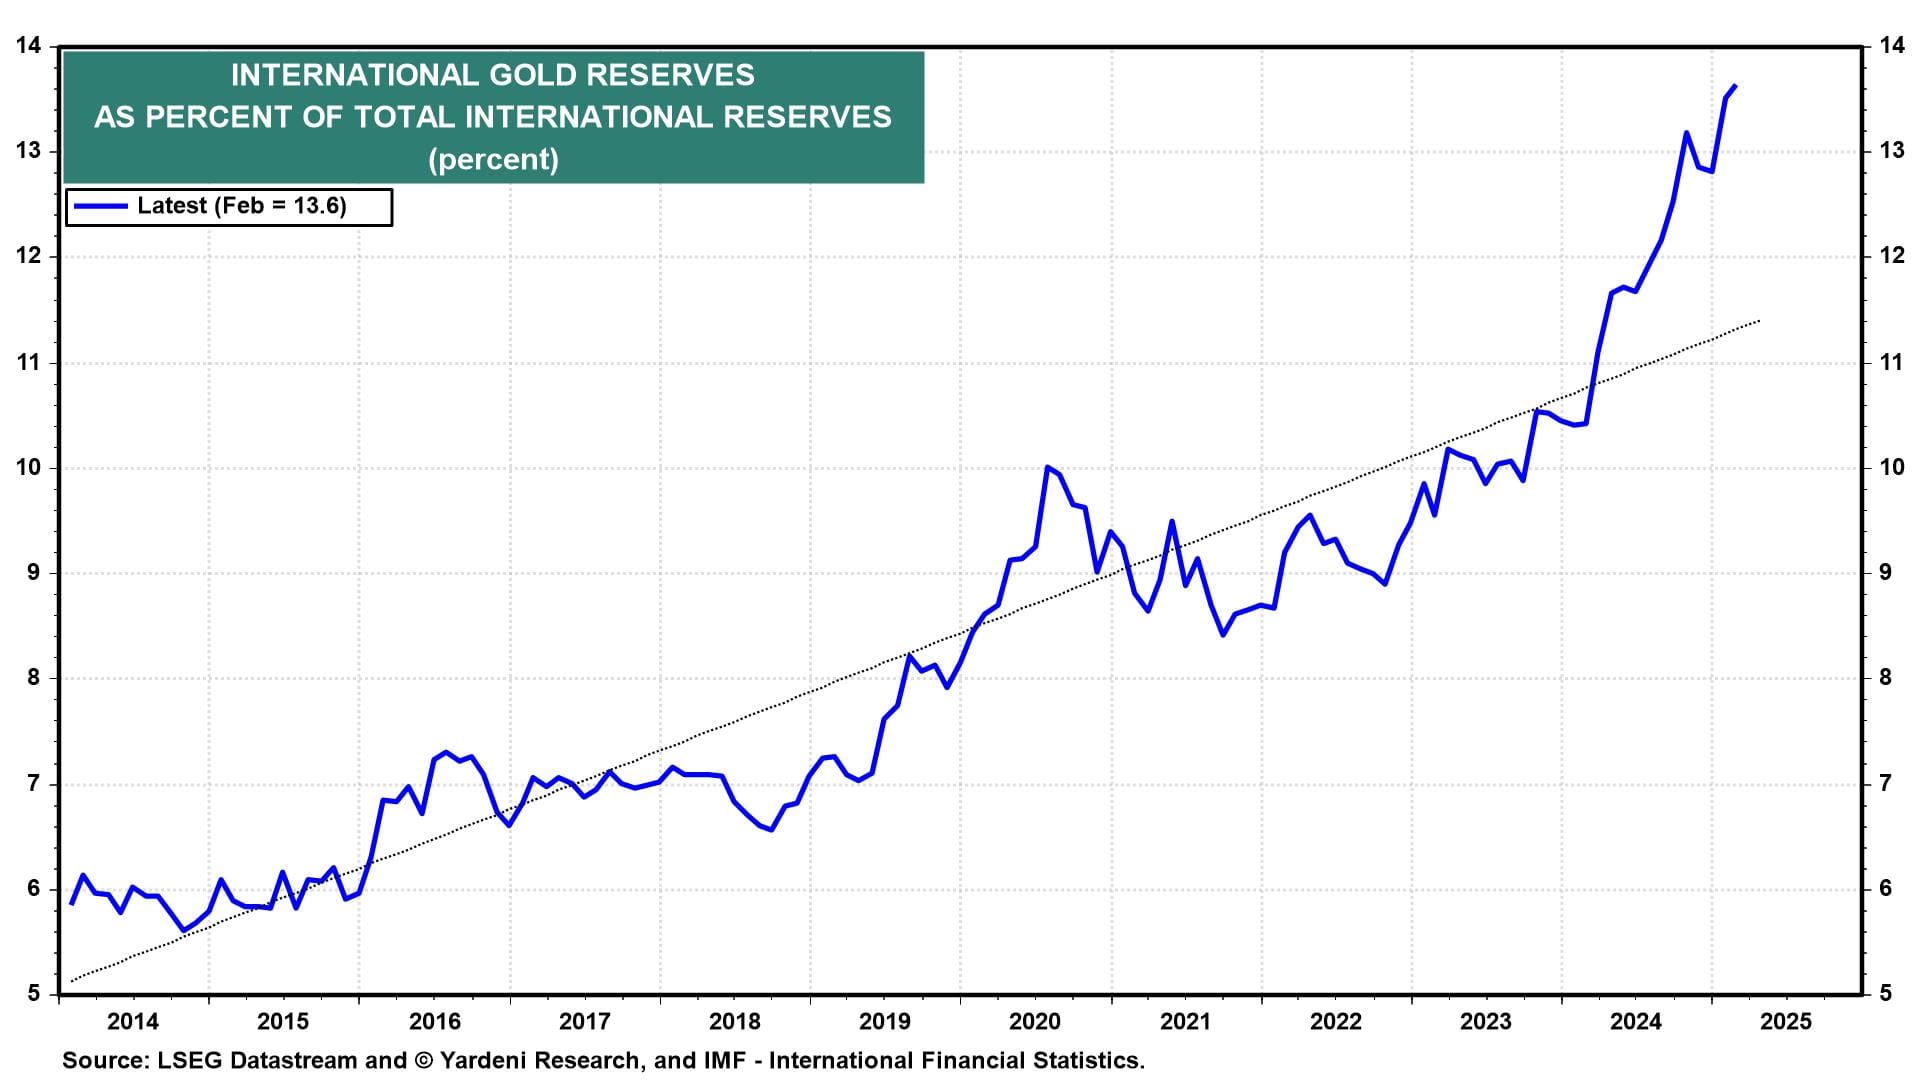This screenshot has height=1080, width=1920.
Task: Click the '(percent)' subtitle text
Action: click(x=493, y=159)
